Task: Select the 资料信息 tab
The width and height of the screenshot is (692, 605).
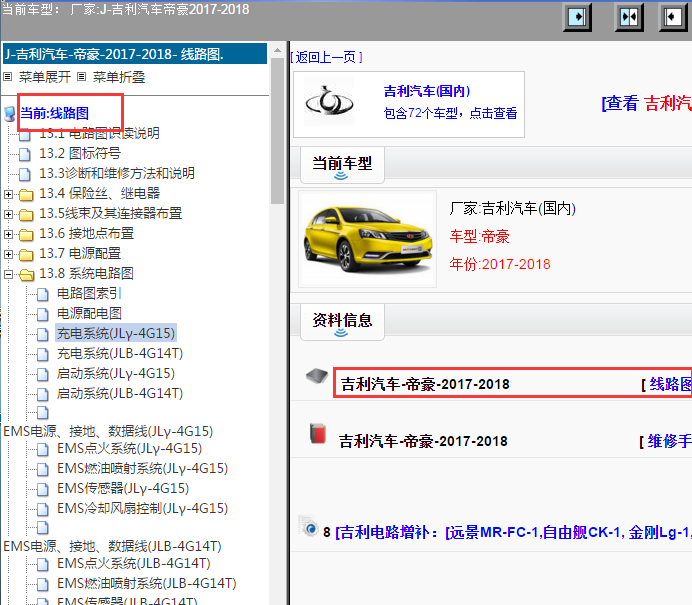Action: (x=342, y=322)
